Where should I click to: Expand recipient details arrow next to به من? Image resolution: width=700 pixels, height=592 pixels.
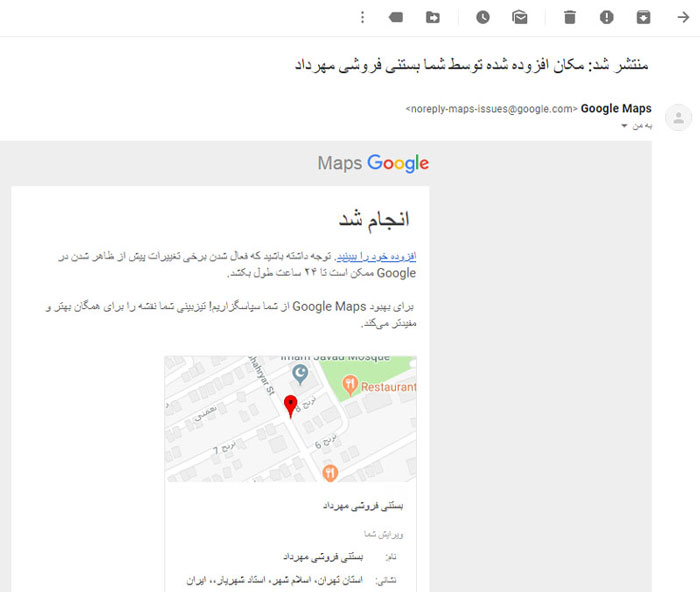coord(624,126)
